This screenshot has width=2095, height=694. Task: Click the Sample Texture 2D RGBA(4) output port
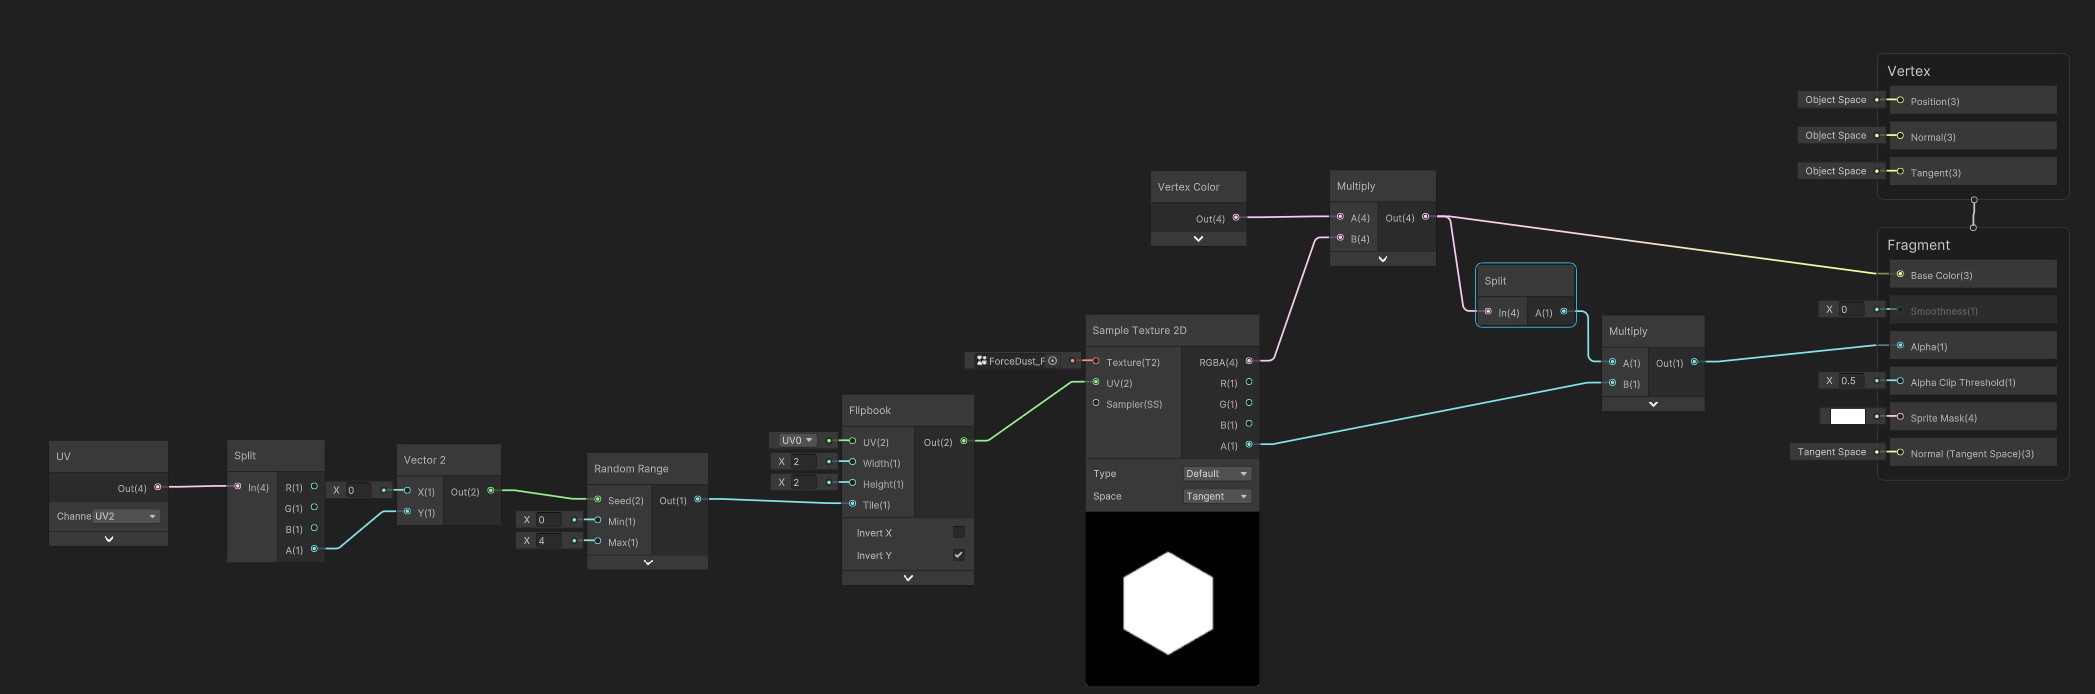click(x=1249, y=361)
